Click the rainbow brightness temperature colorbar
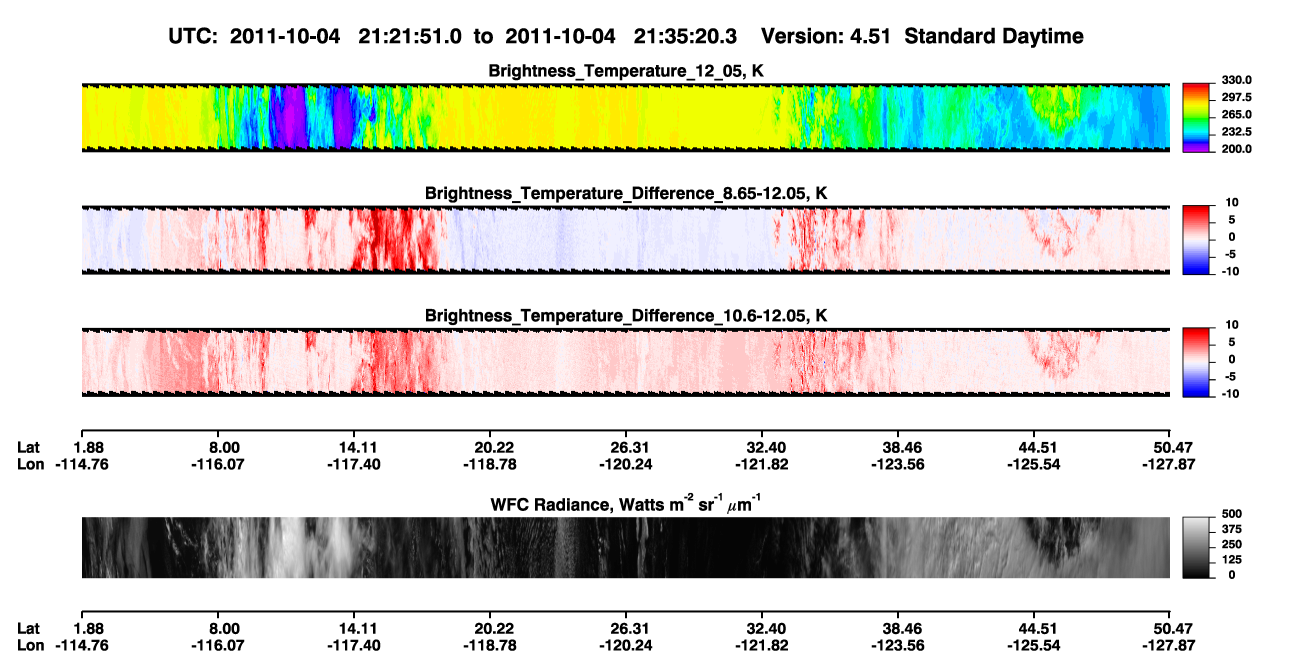Viewport: 1300px width, 667px height. (x=1198, y=117)
